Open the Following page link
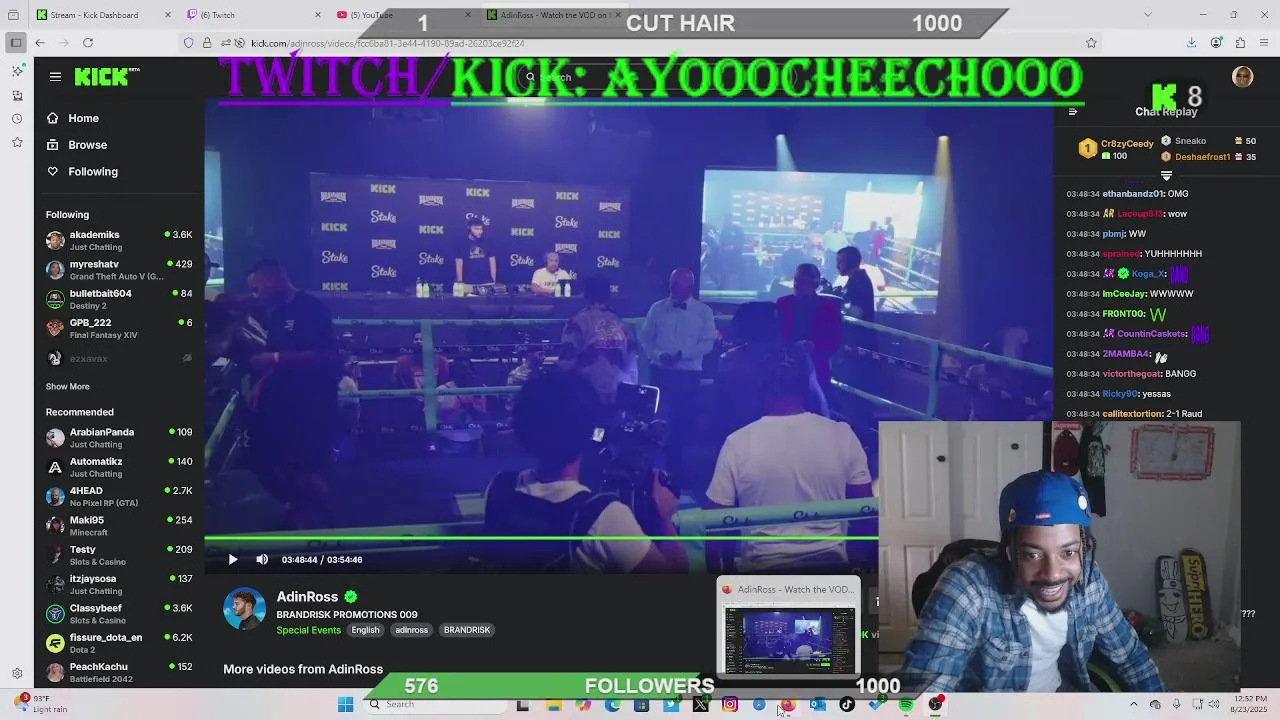 (82, 172)
